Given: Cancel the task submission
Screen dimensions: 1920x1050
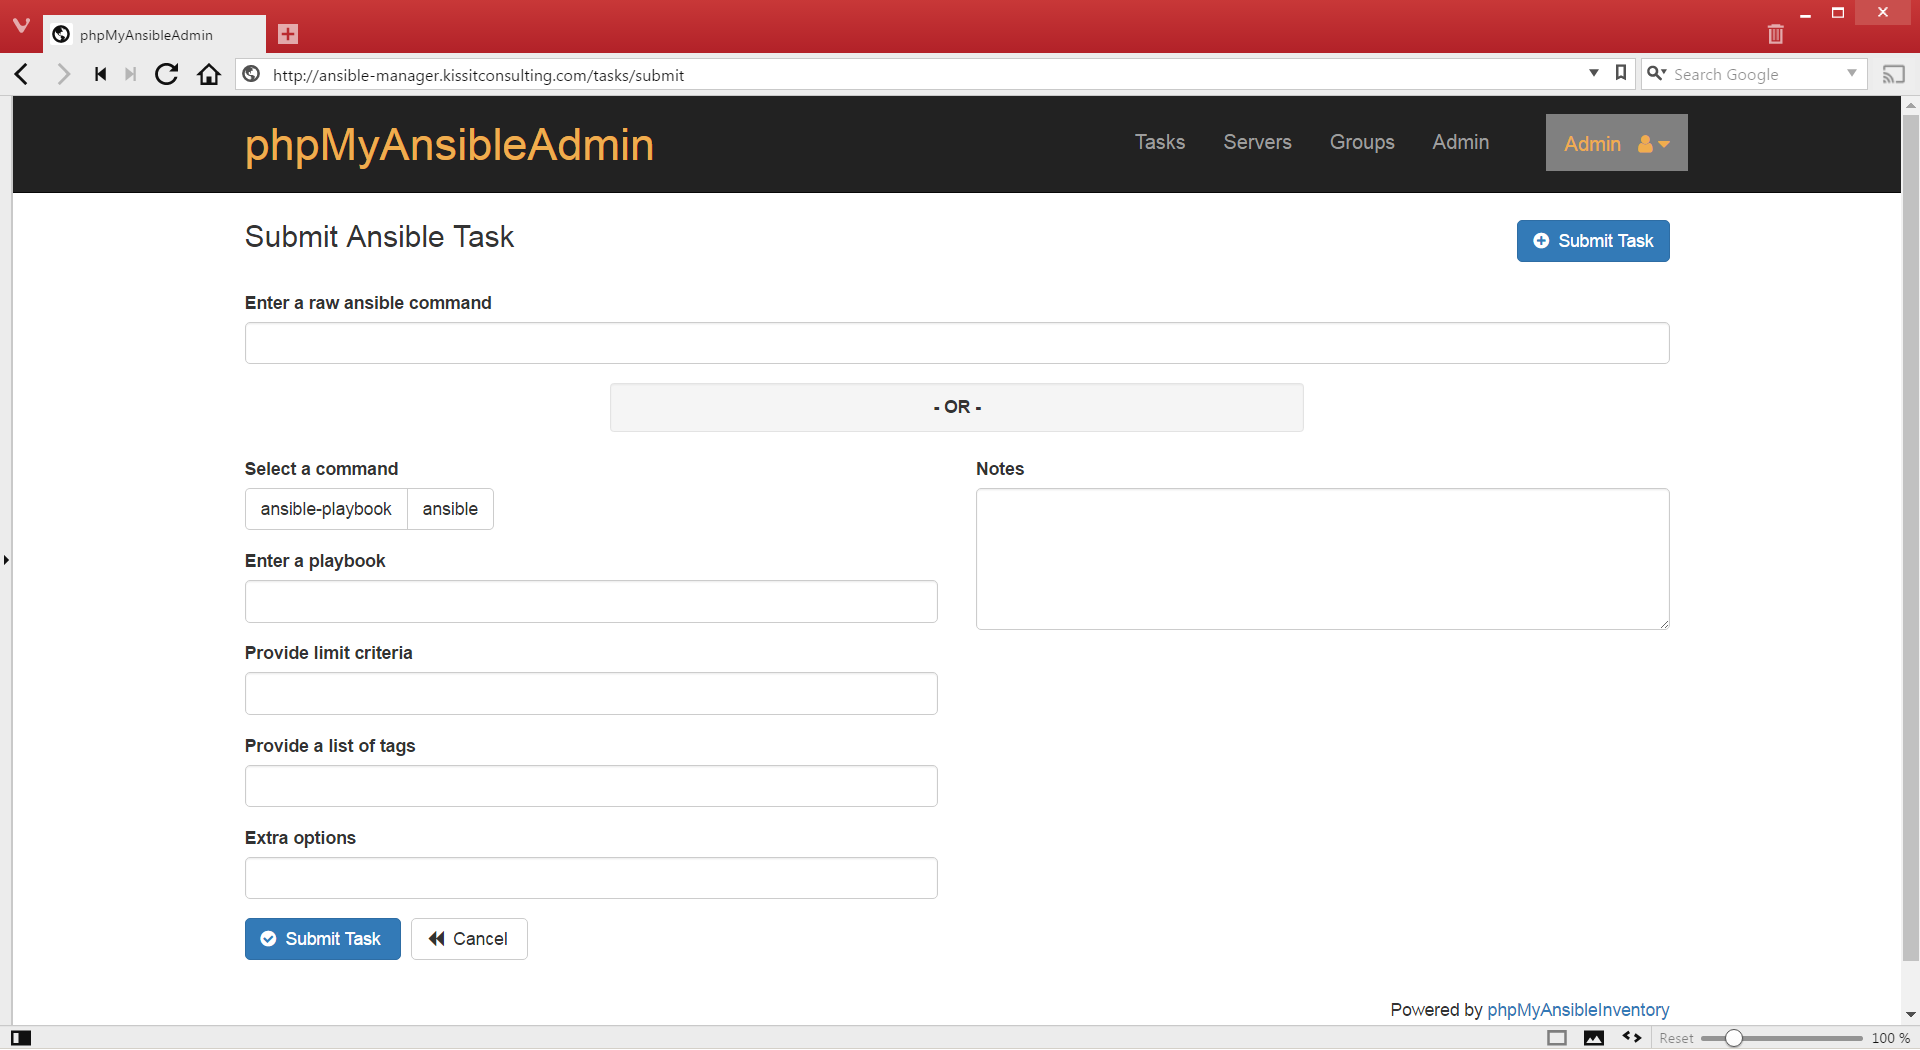Looking at the screenshot, I should 469,939.
